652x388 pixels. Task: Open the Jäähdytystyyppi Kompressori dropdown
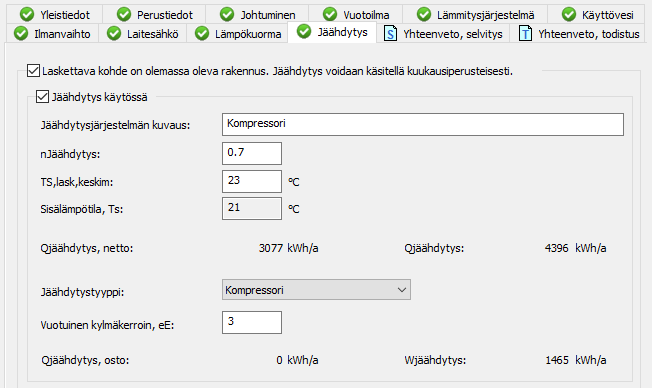[x=316, y=290]
